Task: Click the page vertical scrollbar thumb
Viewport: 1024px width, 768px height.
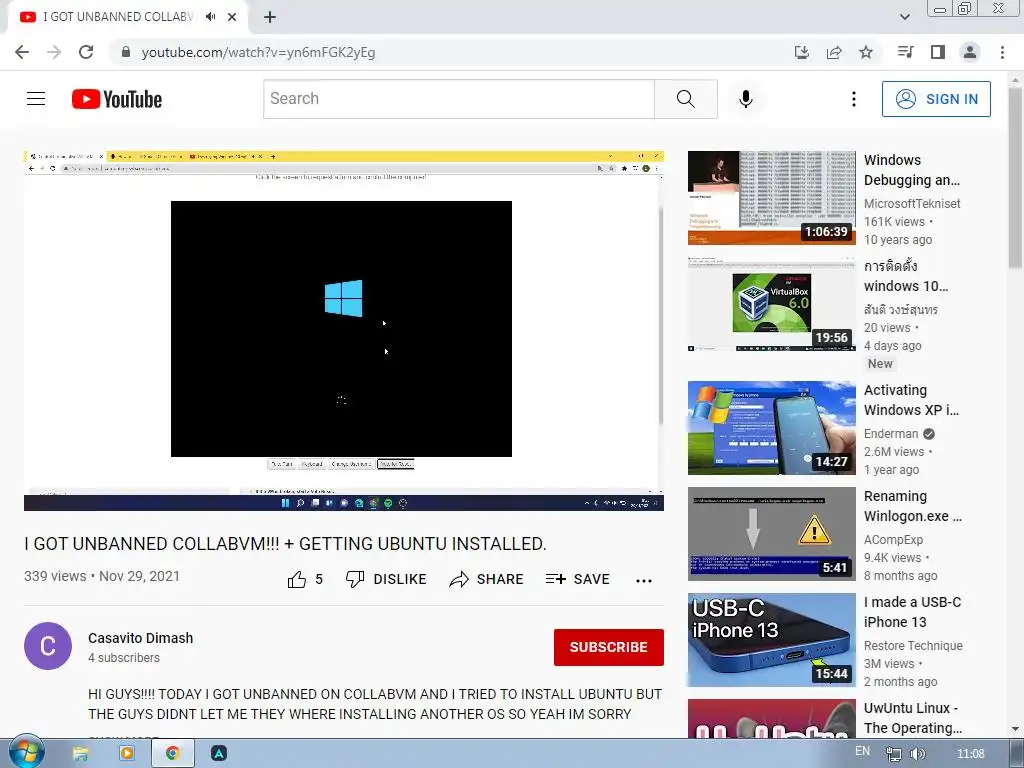Action: coord(1015,176)
